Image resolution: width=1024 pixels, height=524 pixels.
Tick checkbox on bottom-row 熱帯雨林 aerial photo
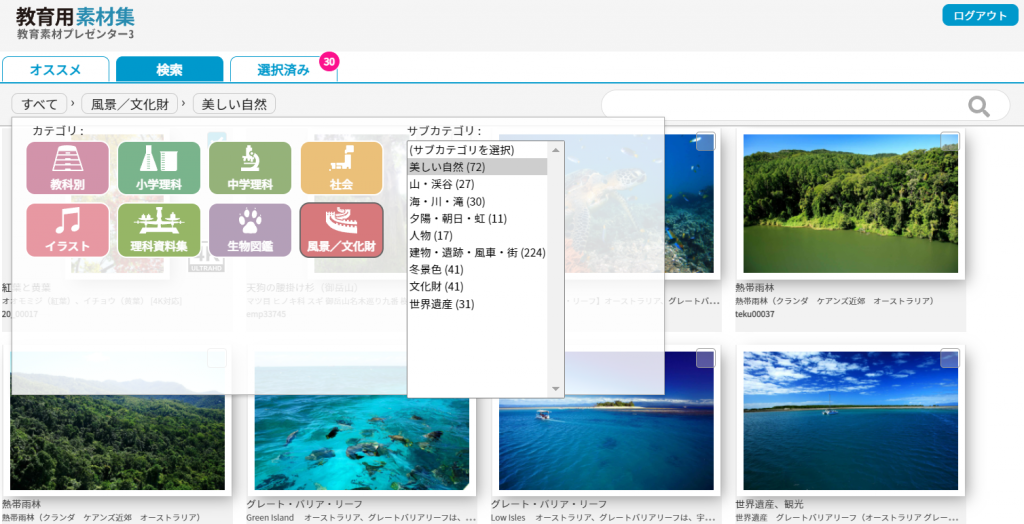click(x=217, y=358)
